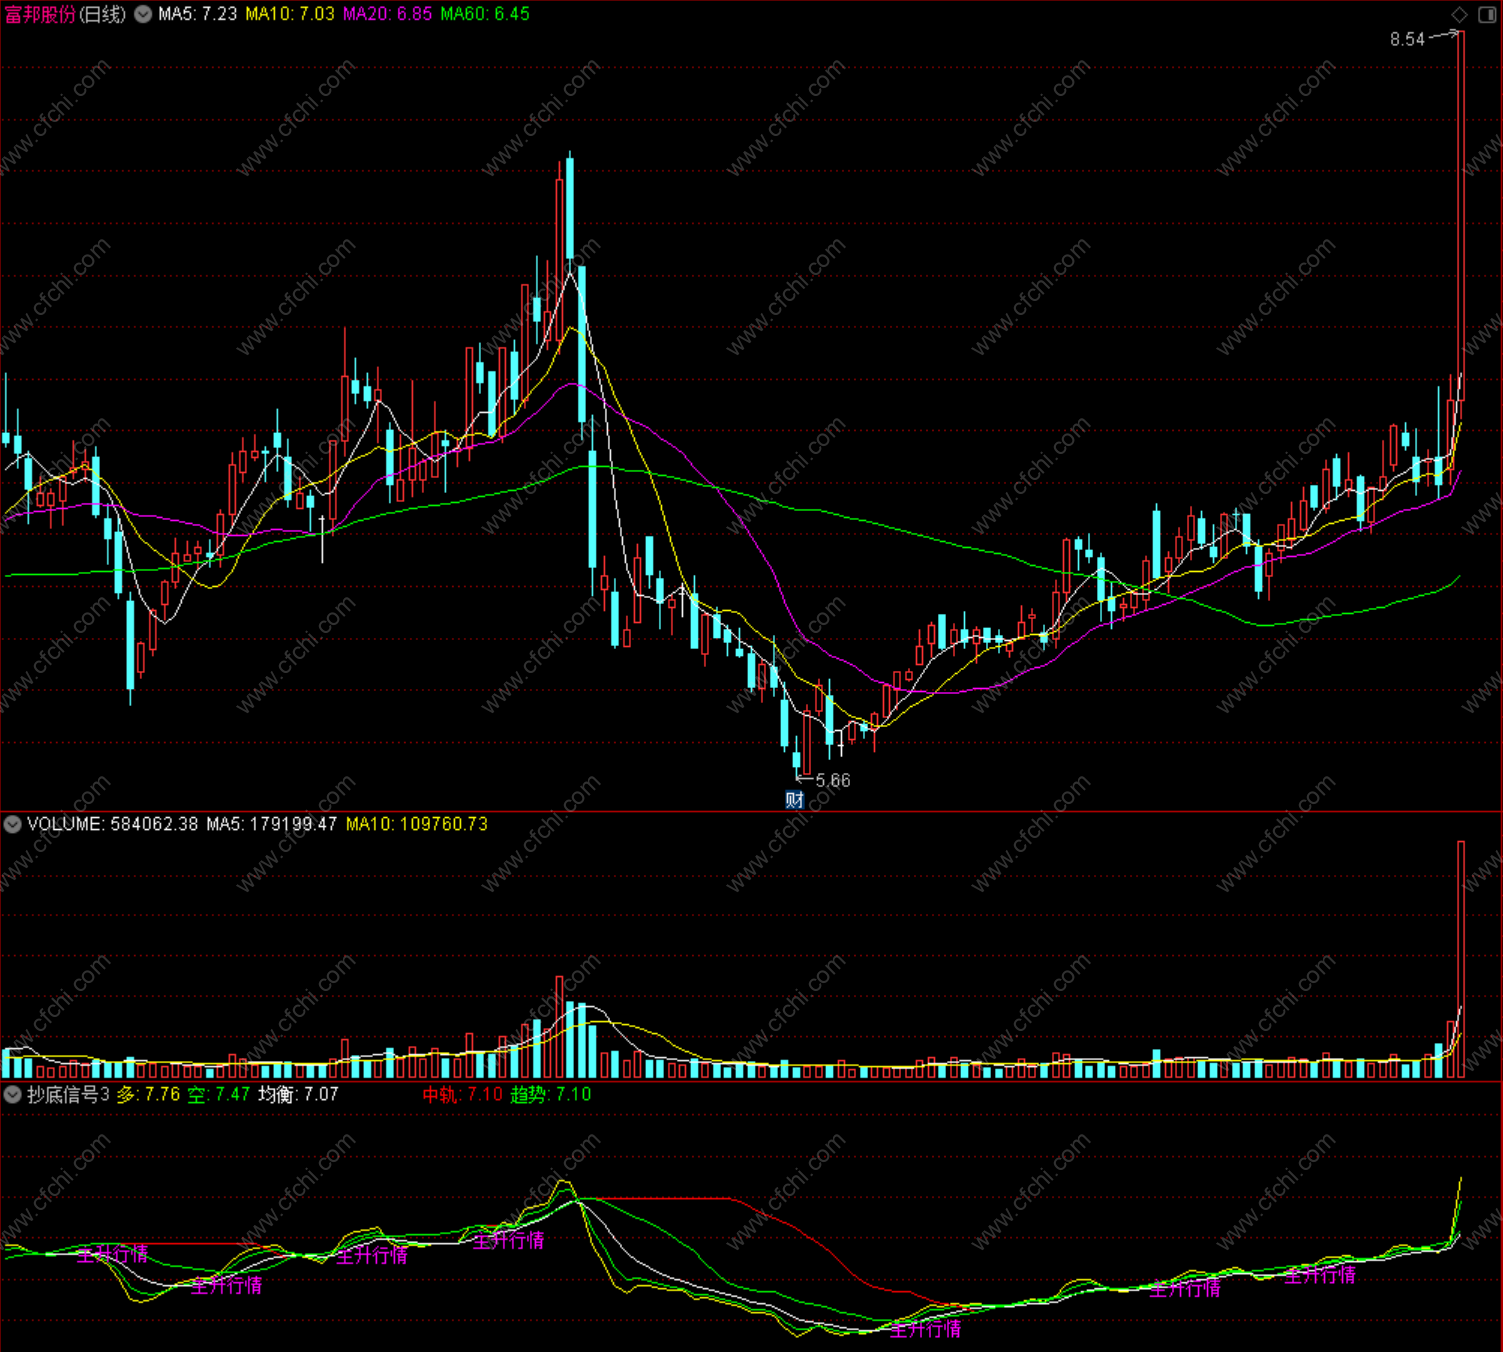Click the 8.54 high price annotation
The width and height of the screenshot is (1503, 1352).
click(1407, 39)
